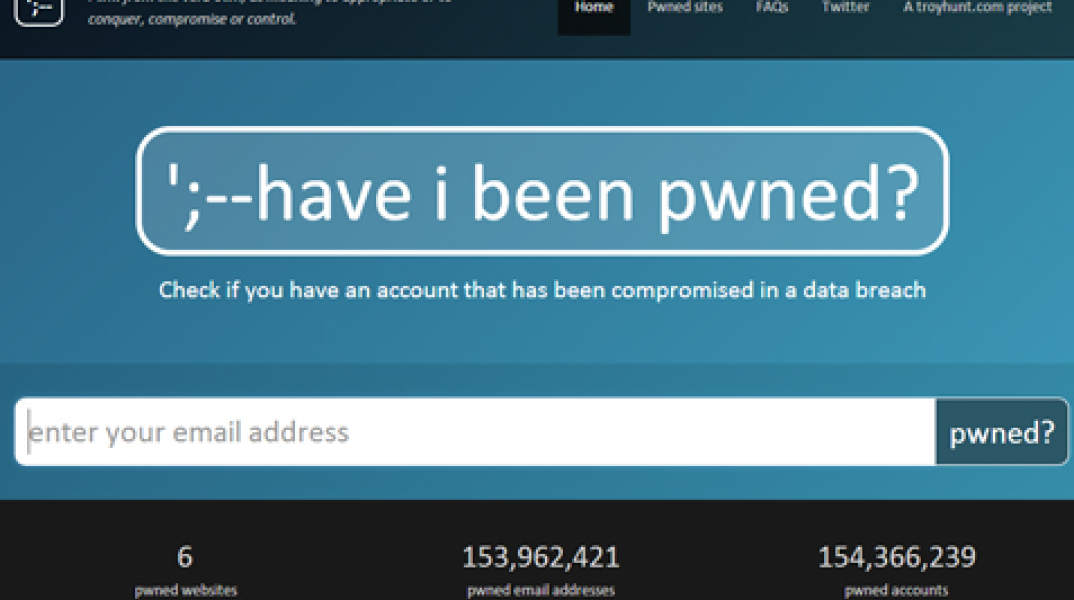The image size is (1074, 600).
Task: Click the 153,962,421 count
Action: [x=541, y=557]
